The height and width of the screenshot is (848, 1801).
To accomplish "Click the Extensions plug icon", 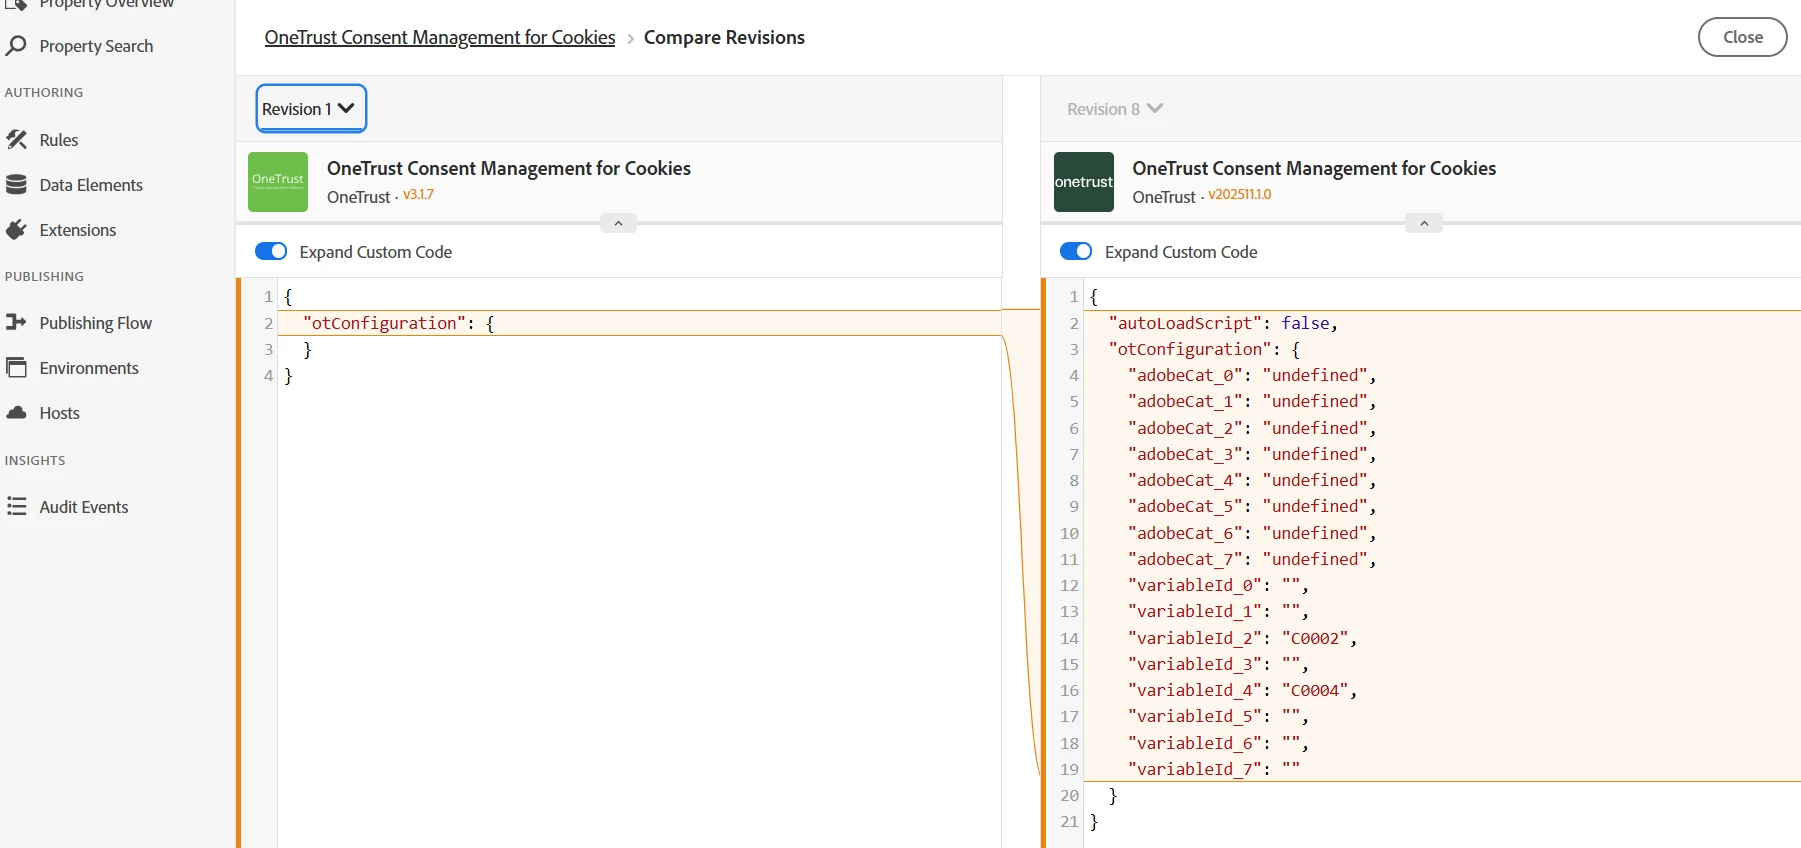I will pyautogui.click(x=16, y=230).
